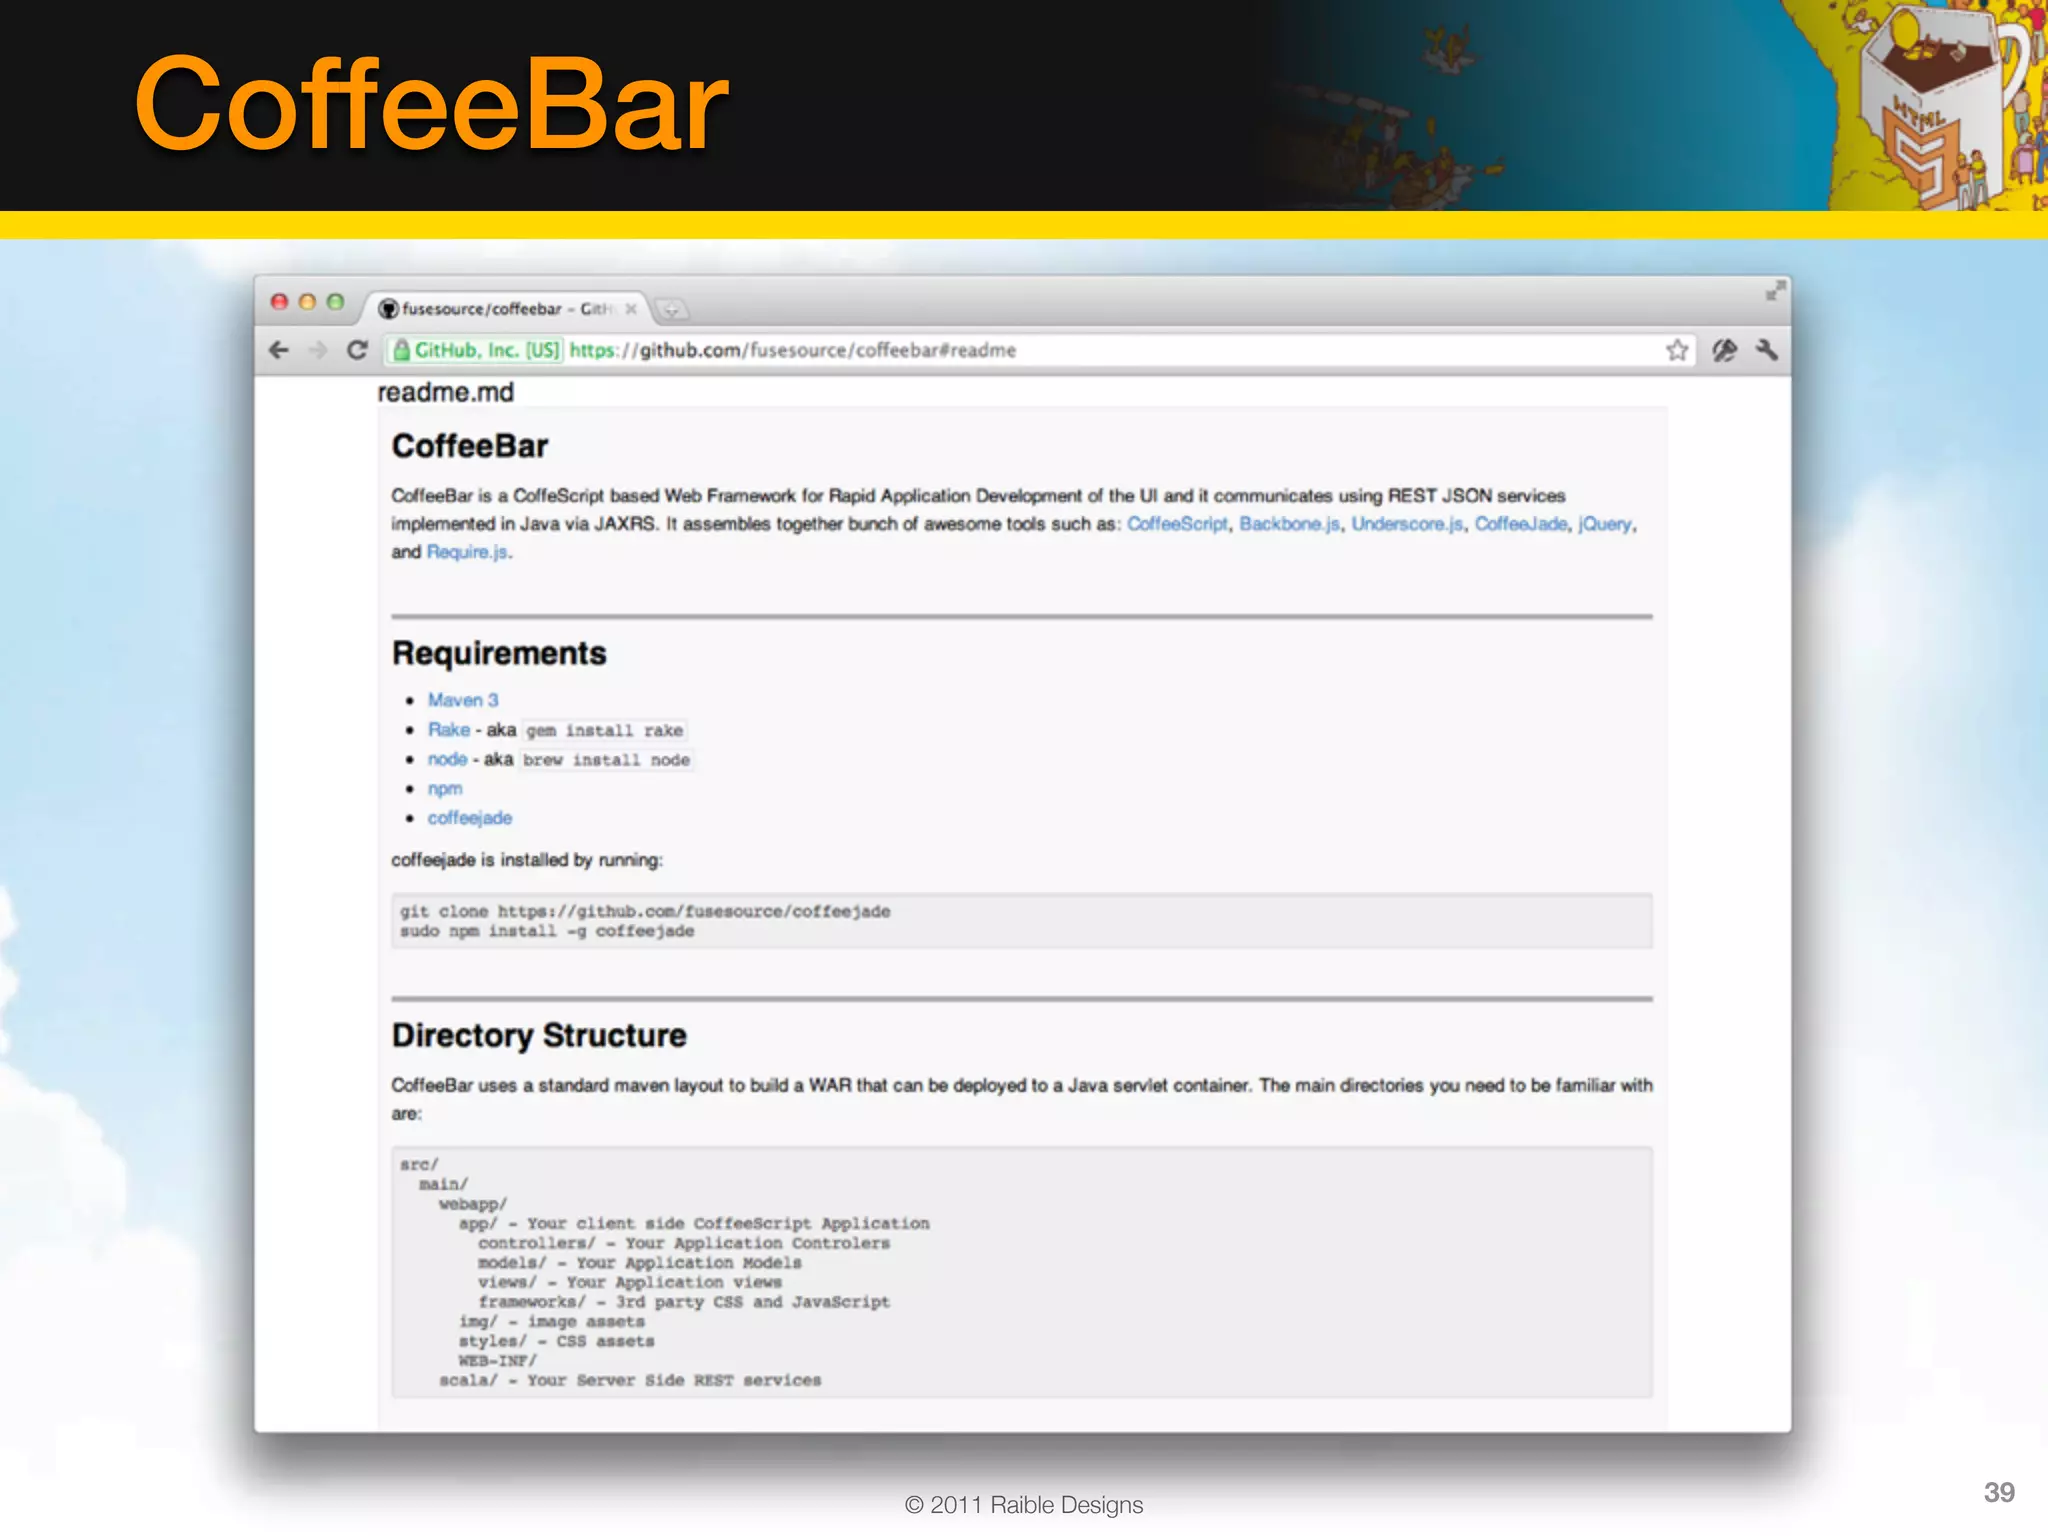Click the green lock security icon

click(401, 350)
